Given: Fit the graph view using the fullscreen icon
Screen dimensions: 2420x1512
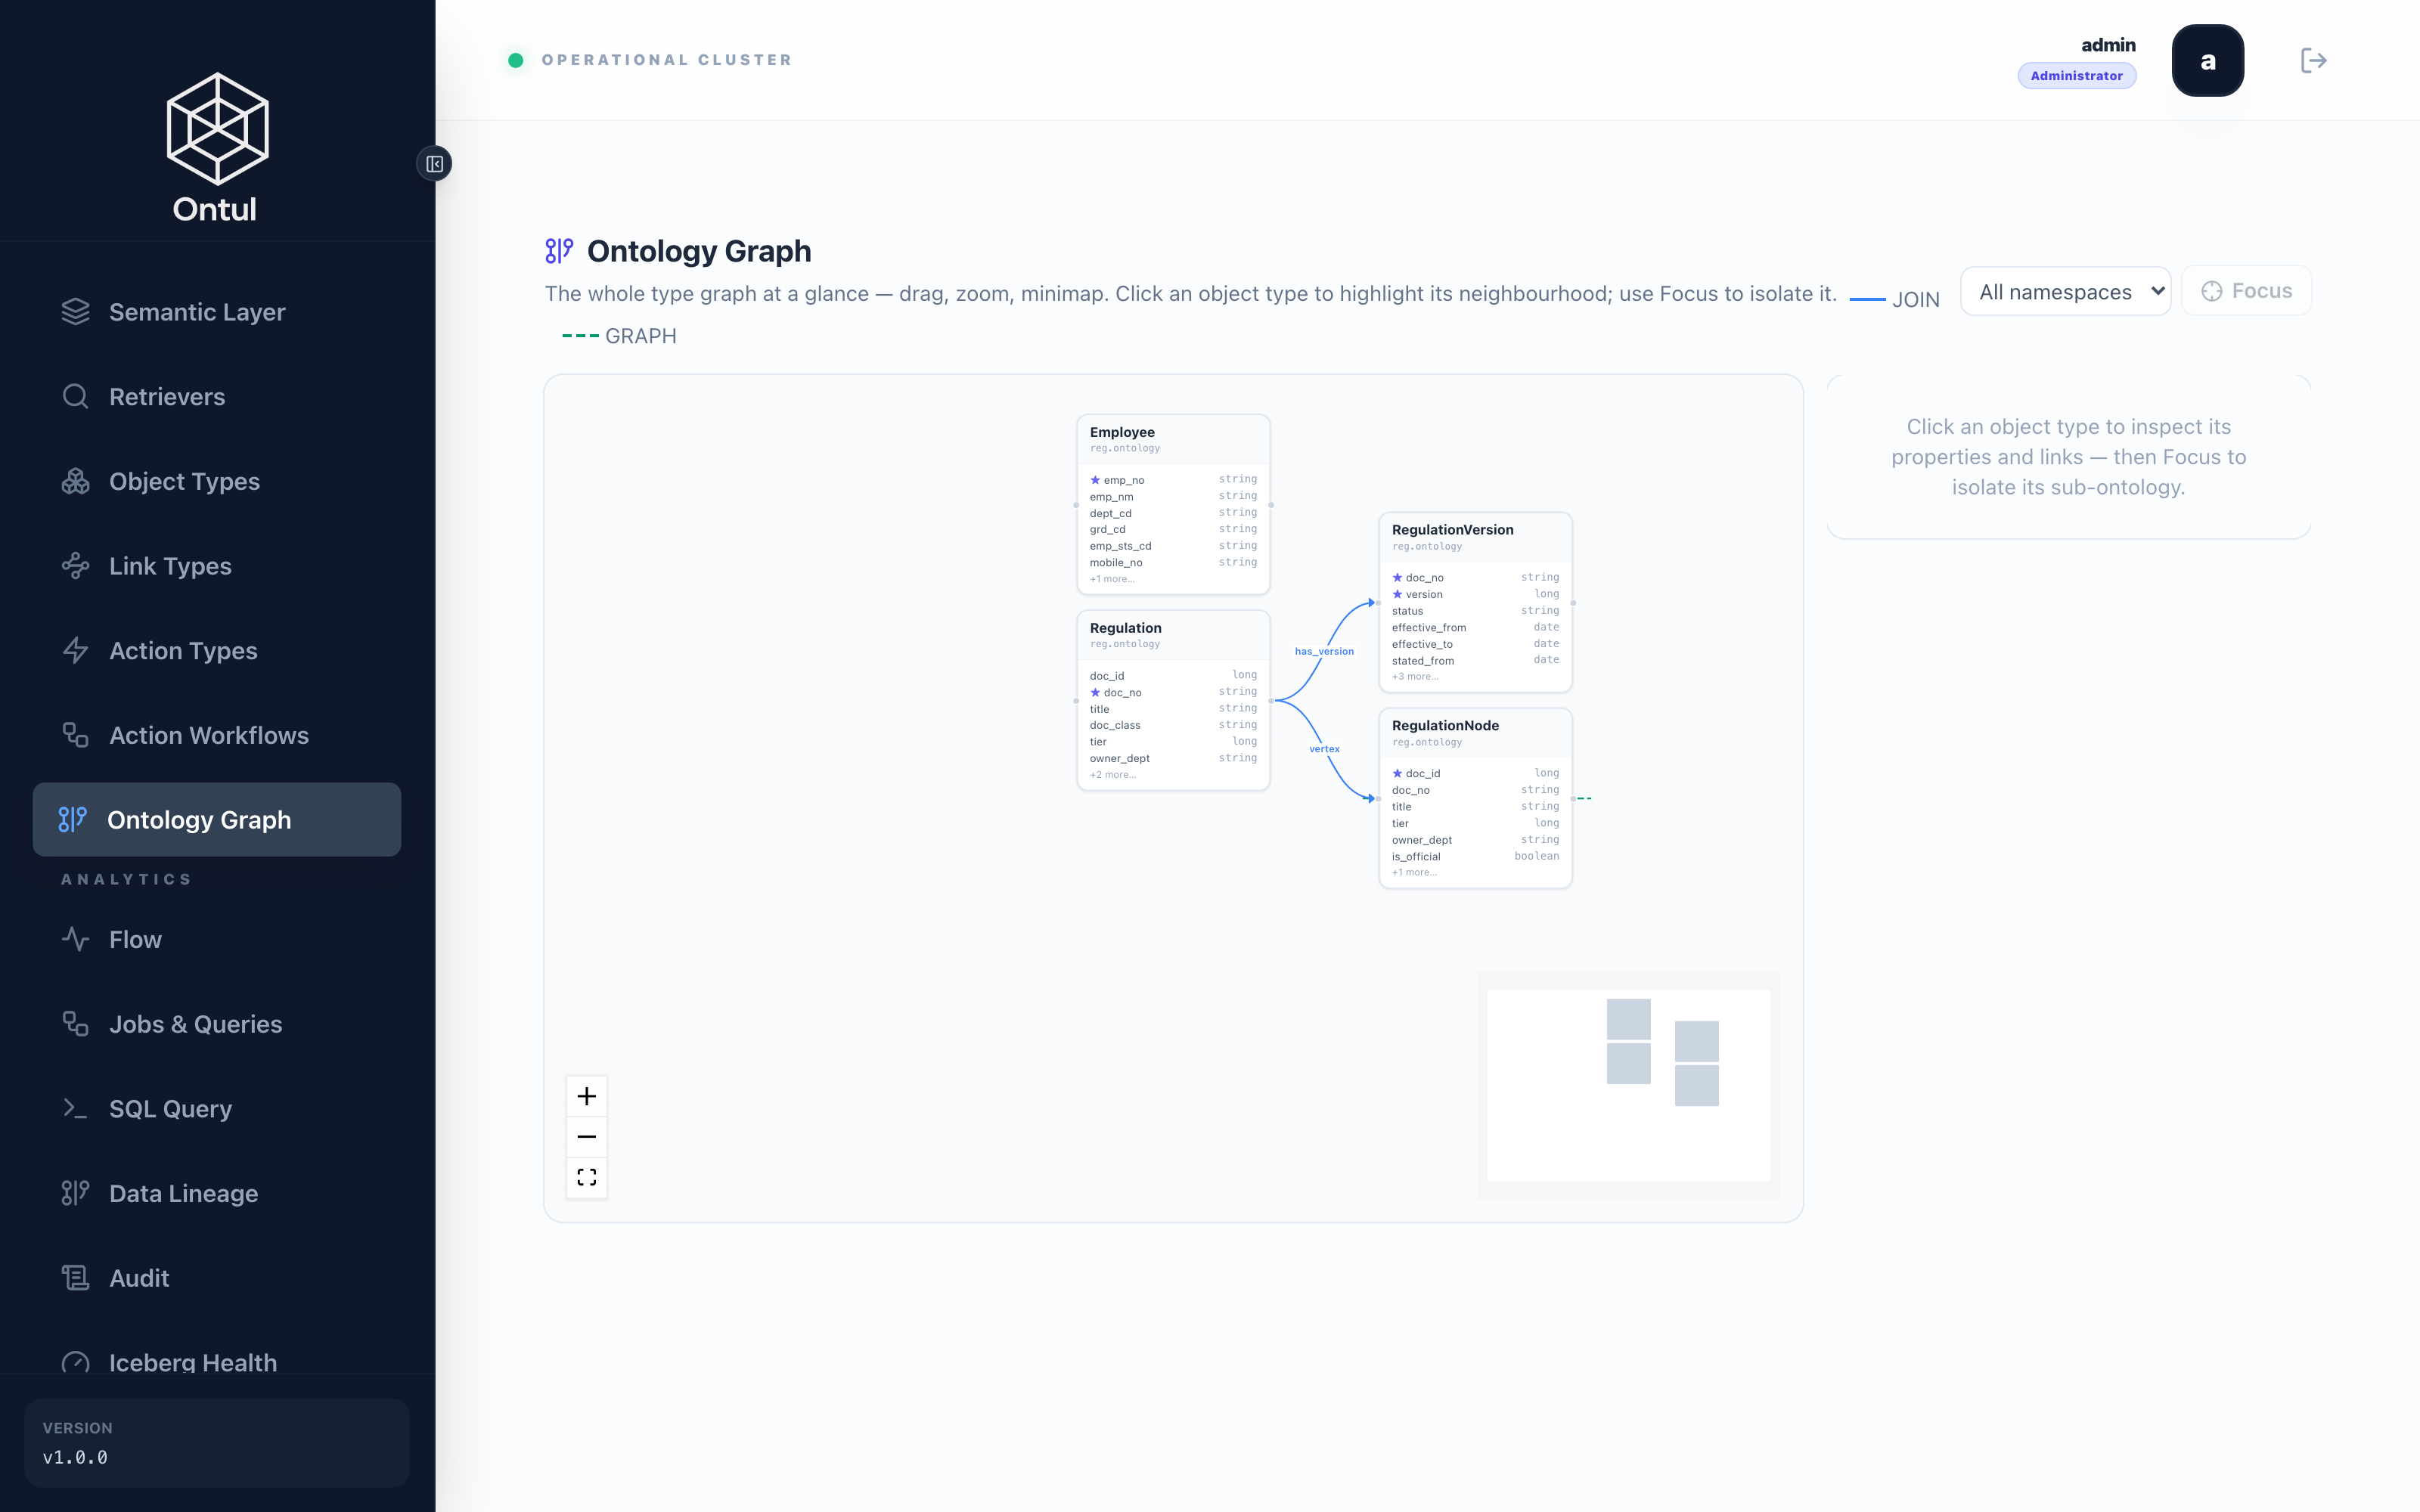Looking at the screenshot, I should (587, 1177).
